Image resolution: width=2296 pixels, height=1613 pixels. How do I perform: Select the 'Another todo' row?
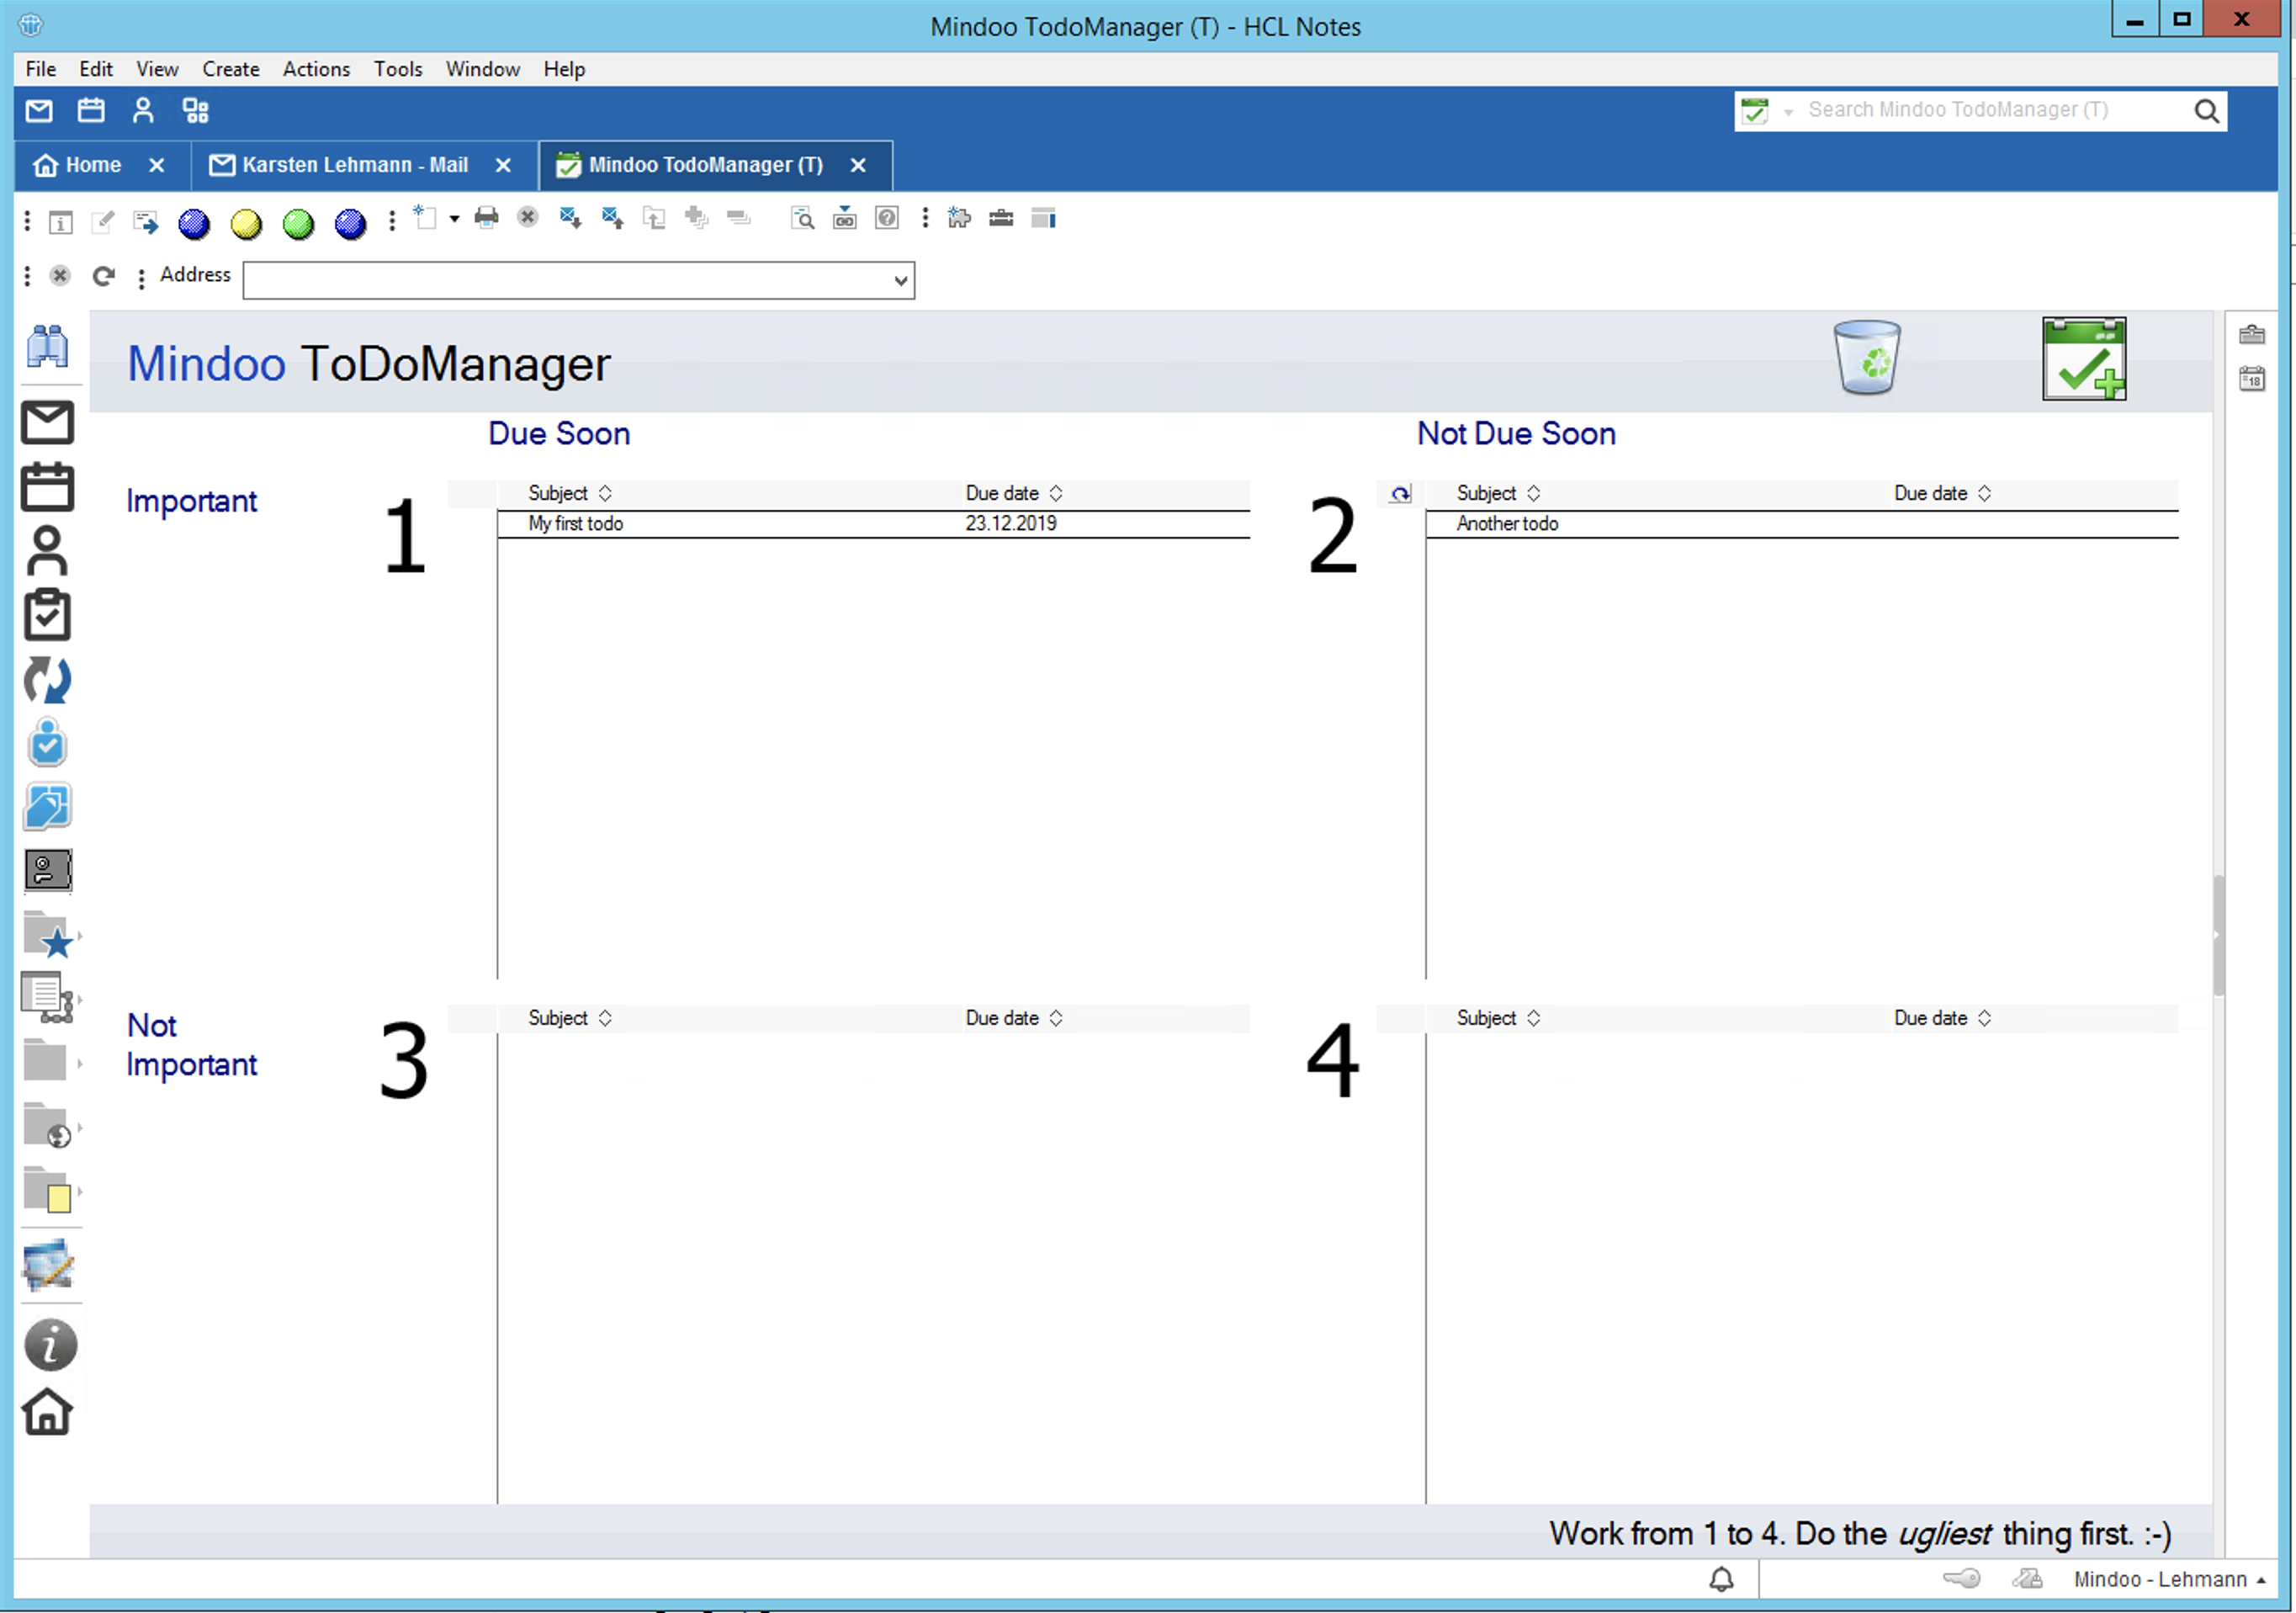(x=1802, y=524)
